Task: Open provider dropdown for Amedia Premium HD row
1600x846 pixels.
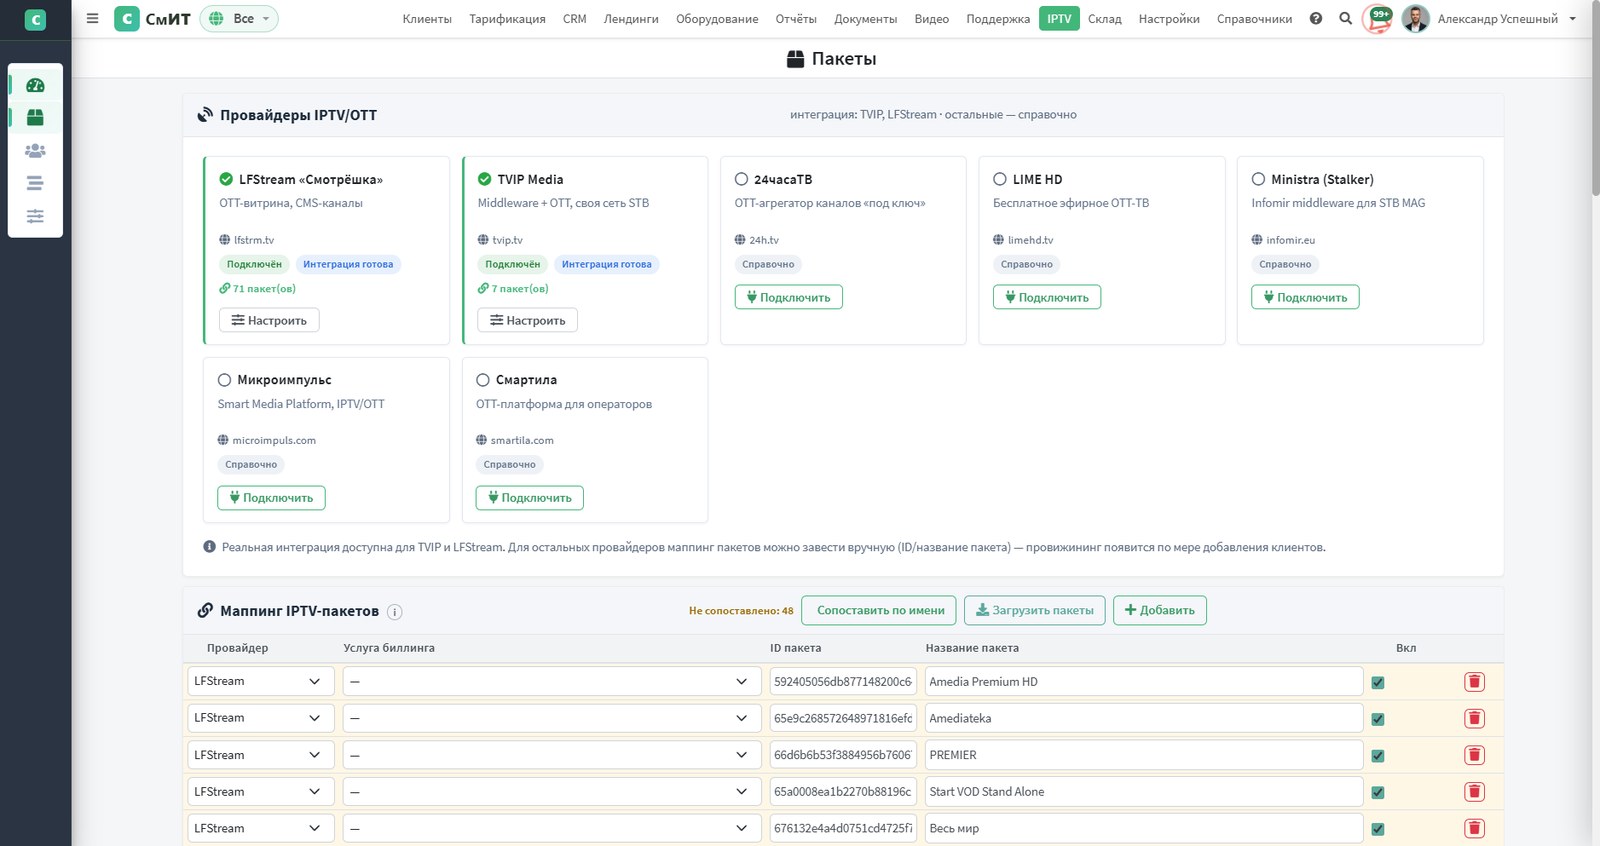Action: coord(260,681)
